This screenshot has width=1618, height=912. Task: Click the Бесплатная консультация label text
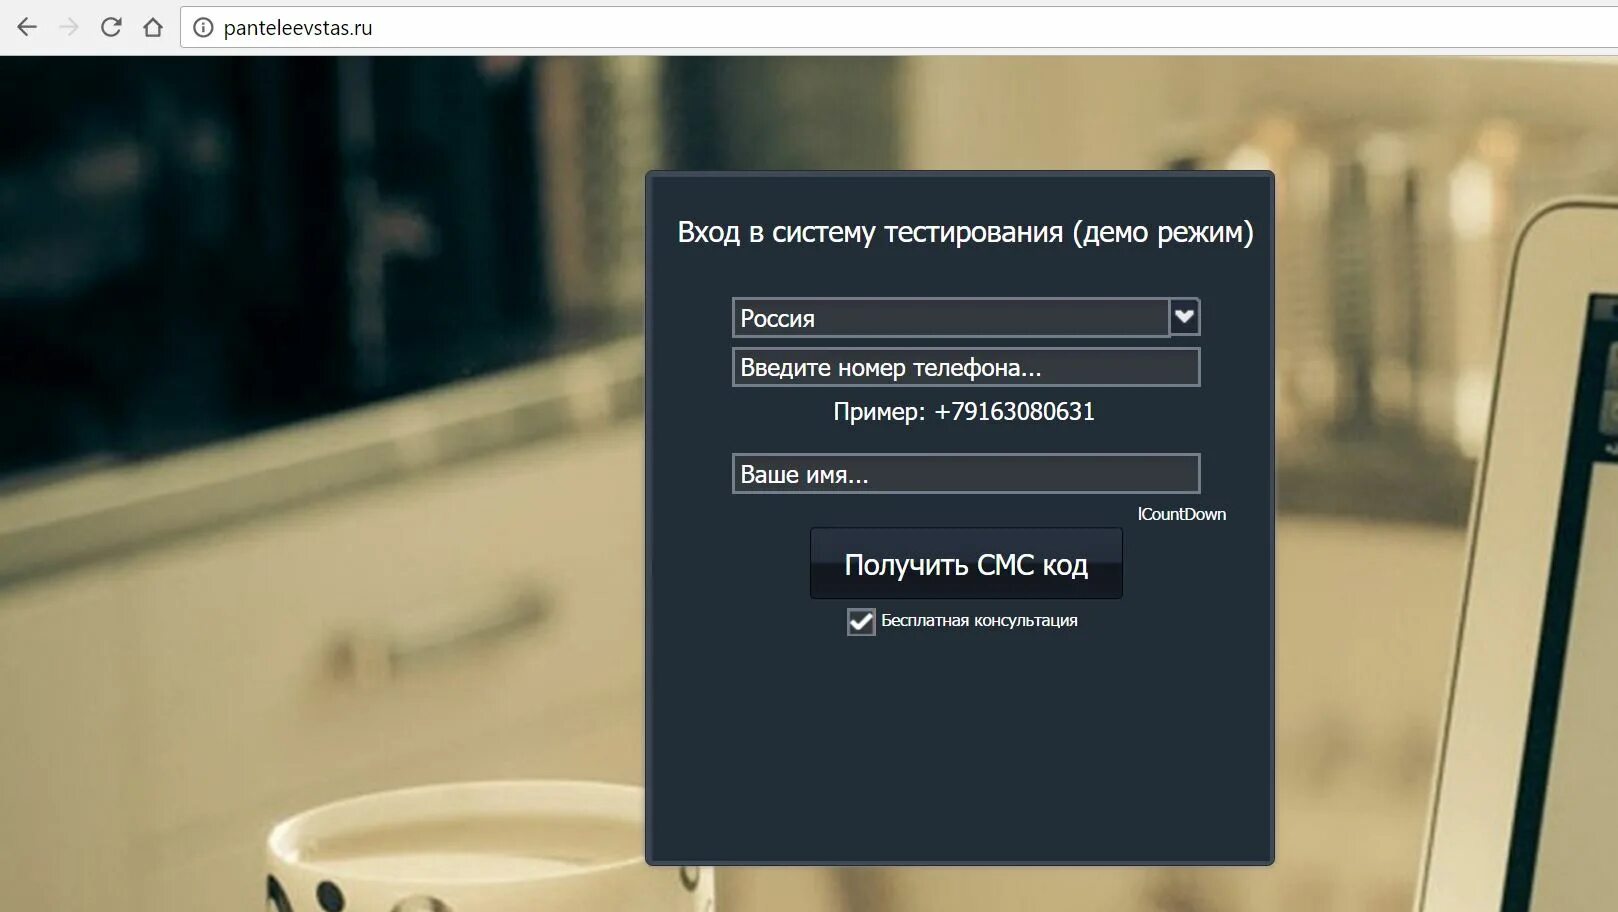click(x=979, y=621)
